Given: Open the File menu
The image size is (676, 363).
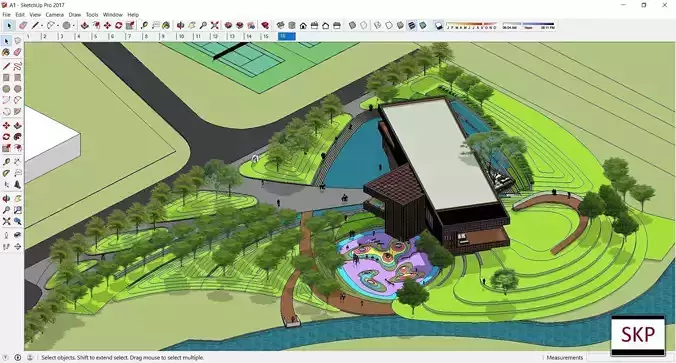Looking at the screenshot, I should coord(6,15).
